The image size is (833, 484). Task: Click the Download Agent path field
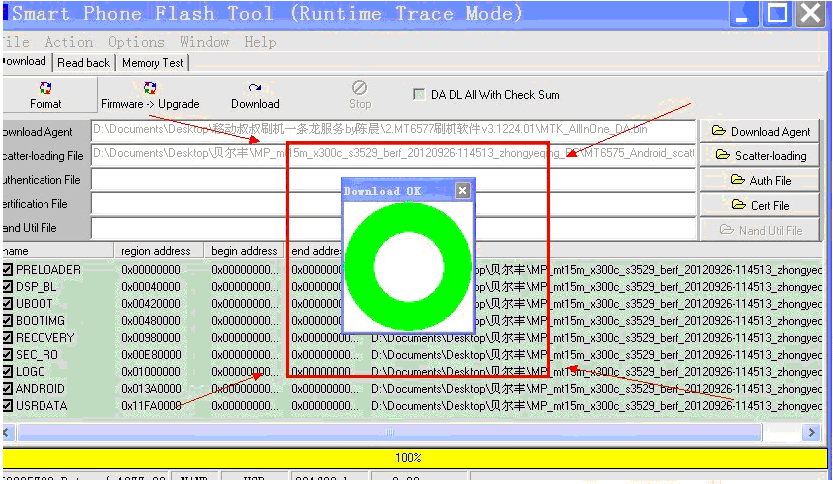tap(393, 130)
